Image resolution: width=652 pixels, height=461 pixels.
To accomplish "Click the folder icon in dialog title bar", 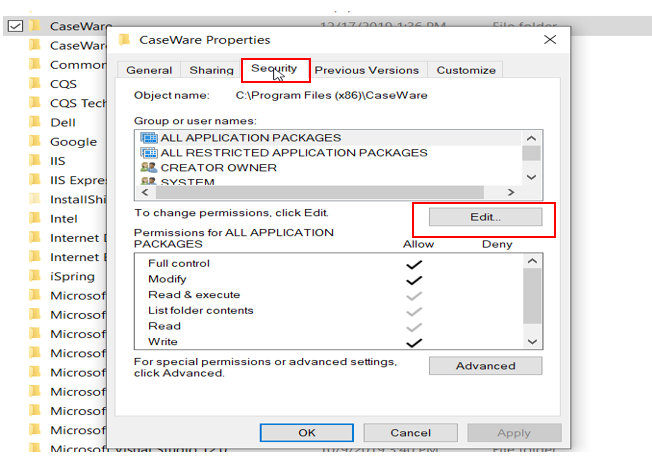I will 125,40.
